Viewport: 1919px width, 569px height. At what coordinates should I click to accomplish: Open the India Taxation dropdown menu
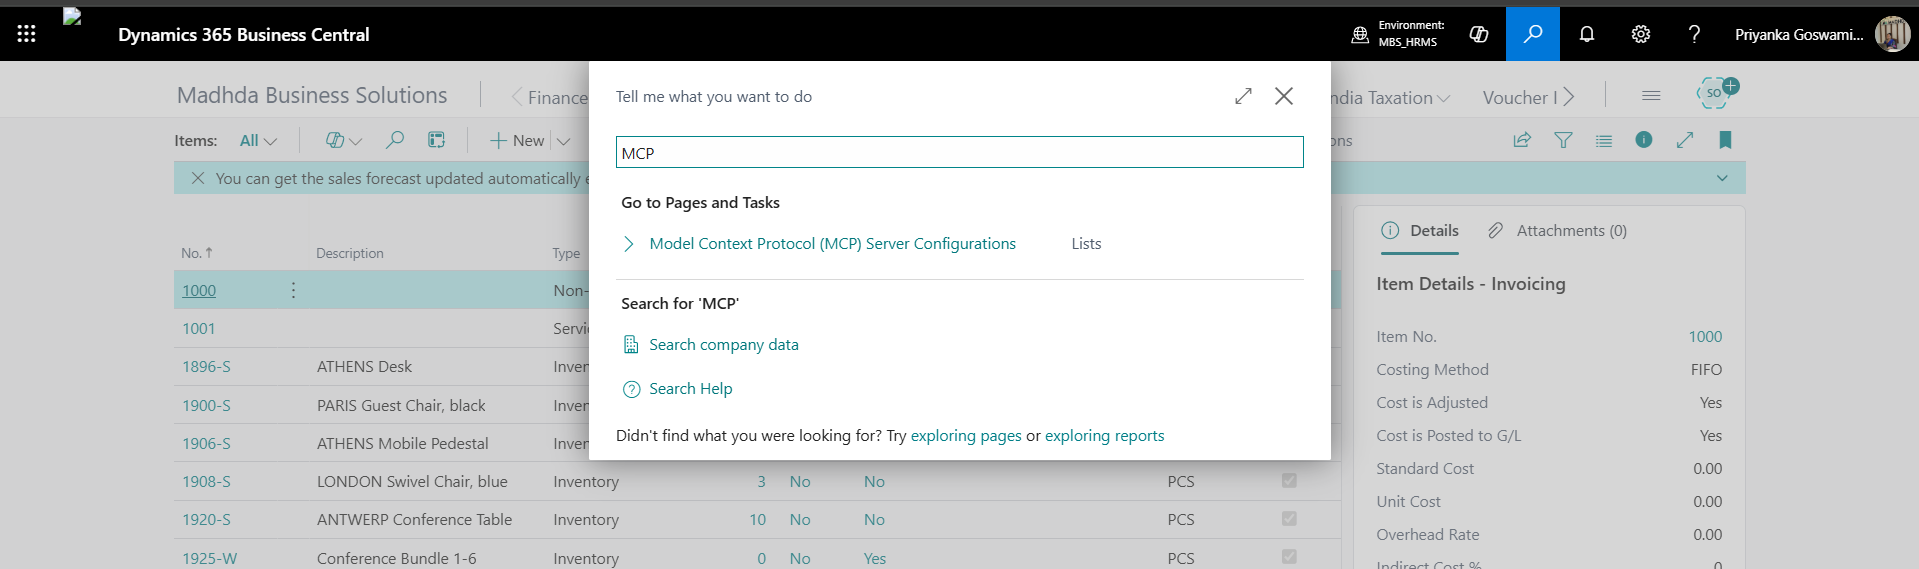(1392, 97)
